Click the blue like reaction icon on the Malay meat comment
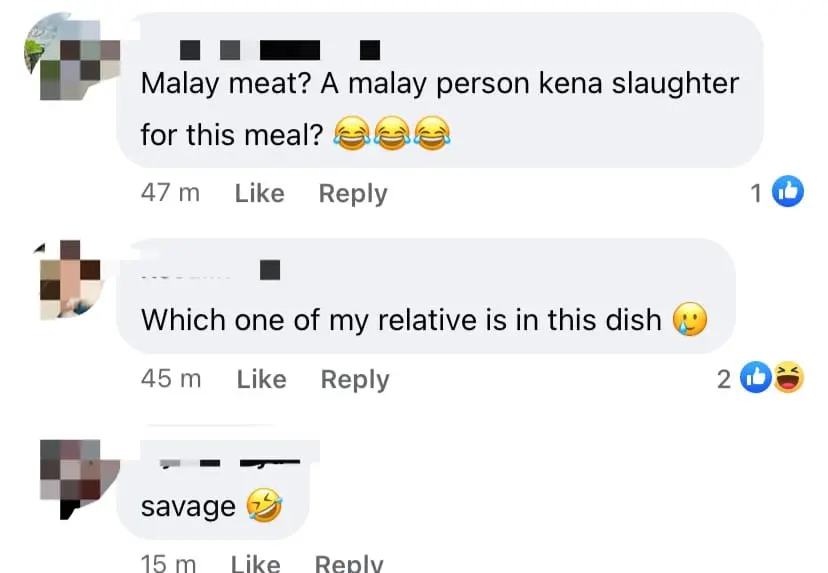828x573 pixels. pyautogui.click(x=789, y=192)
